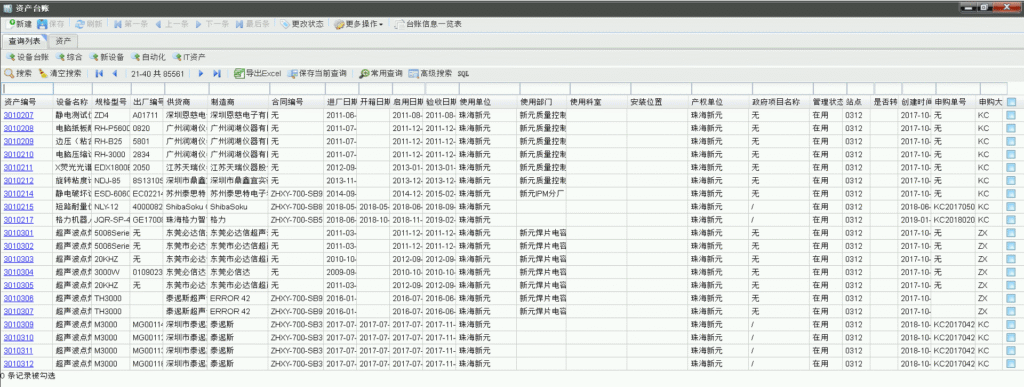
Task: Switch to the 查询列表 tab
Action: (24, 41)
